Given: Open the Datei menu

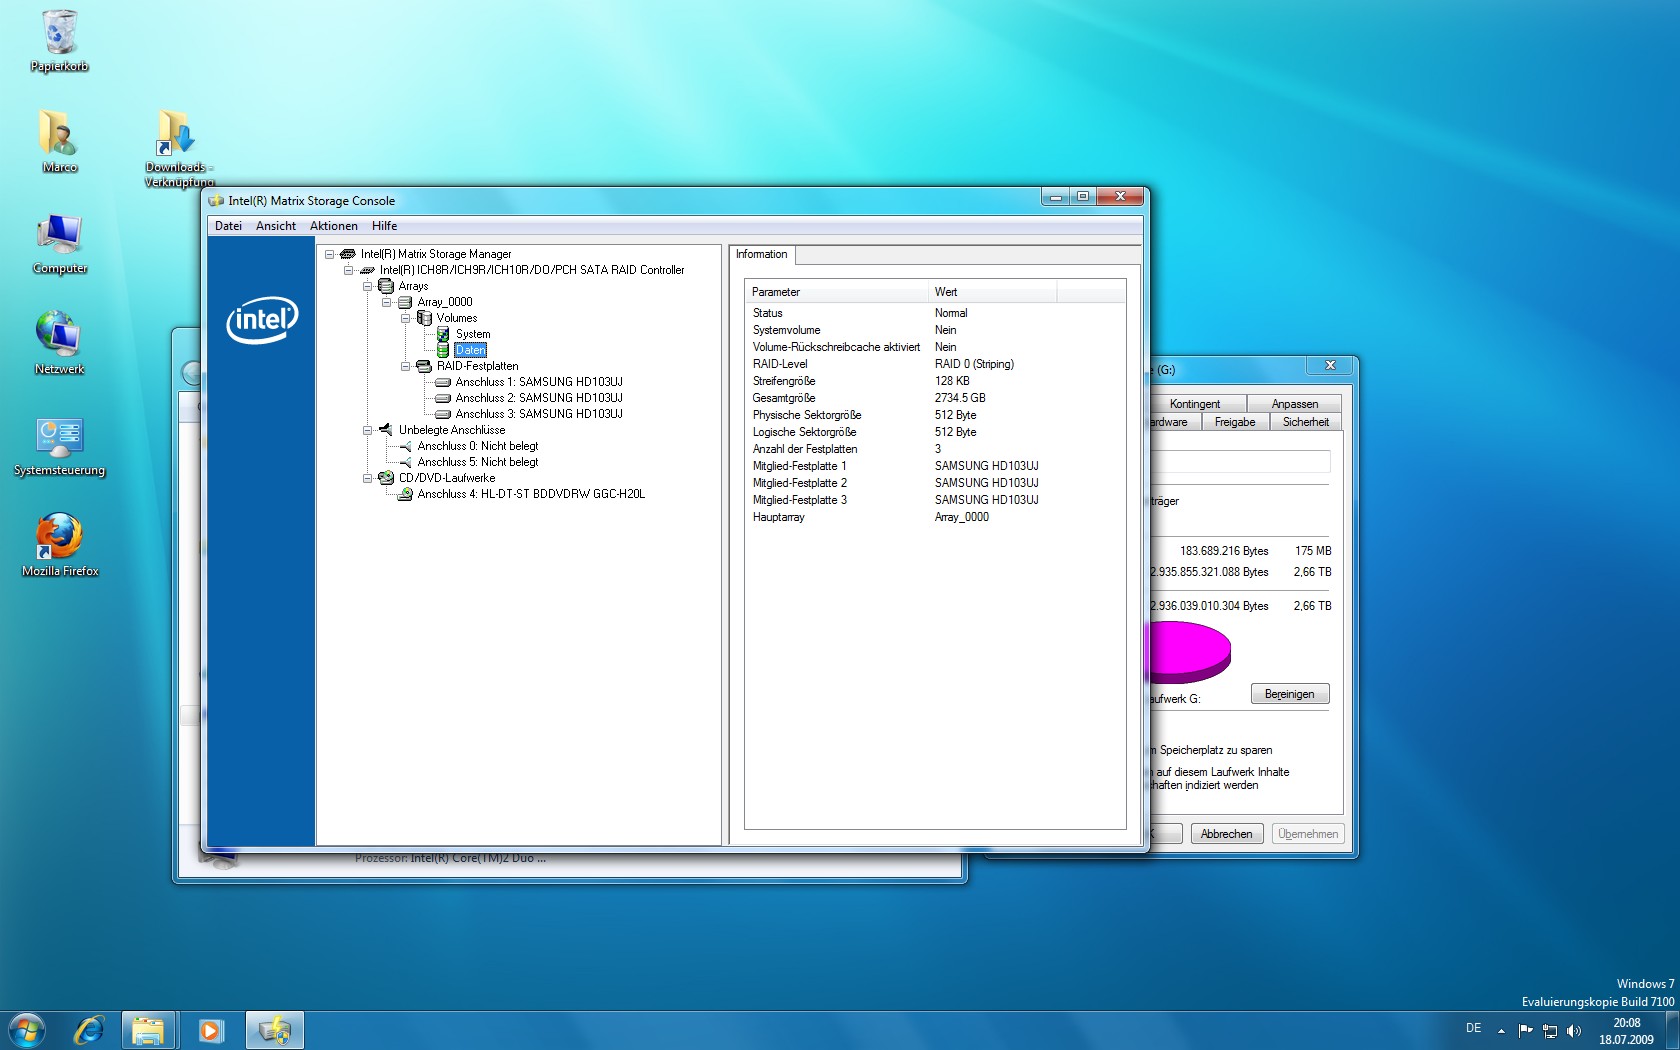Looking at the screenshot, I should (228, 226).
